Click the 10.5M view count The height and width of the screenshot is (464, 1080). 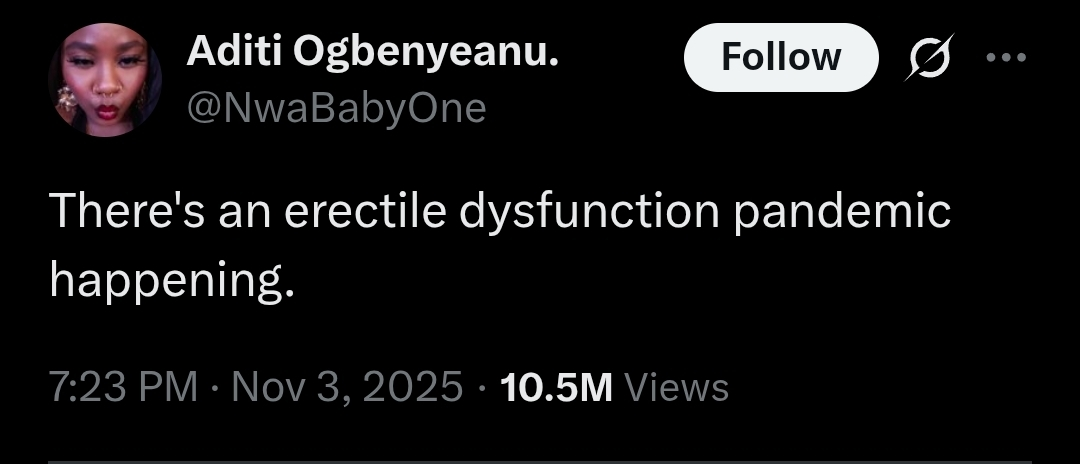pos(556,386)
